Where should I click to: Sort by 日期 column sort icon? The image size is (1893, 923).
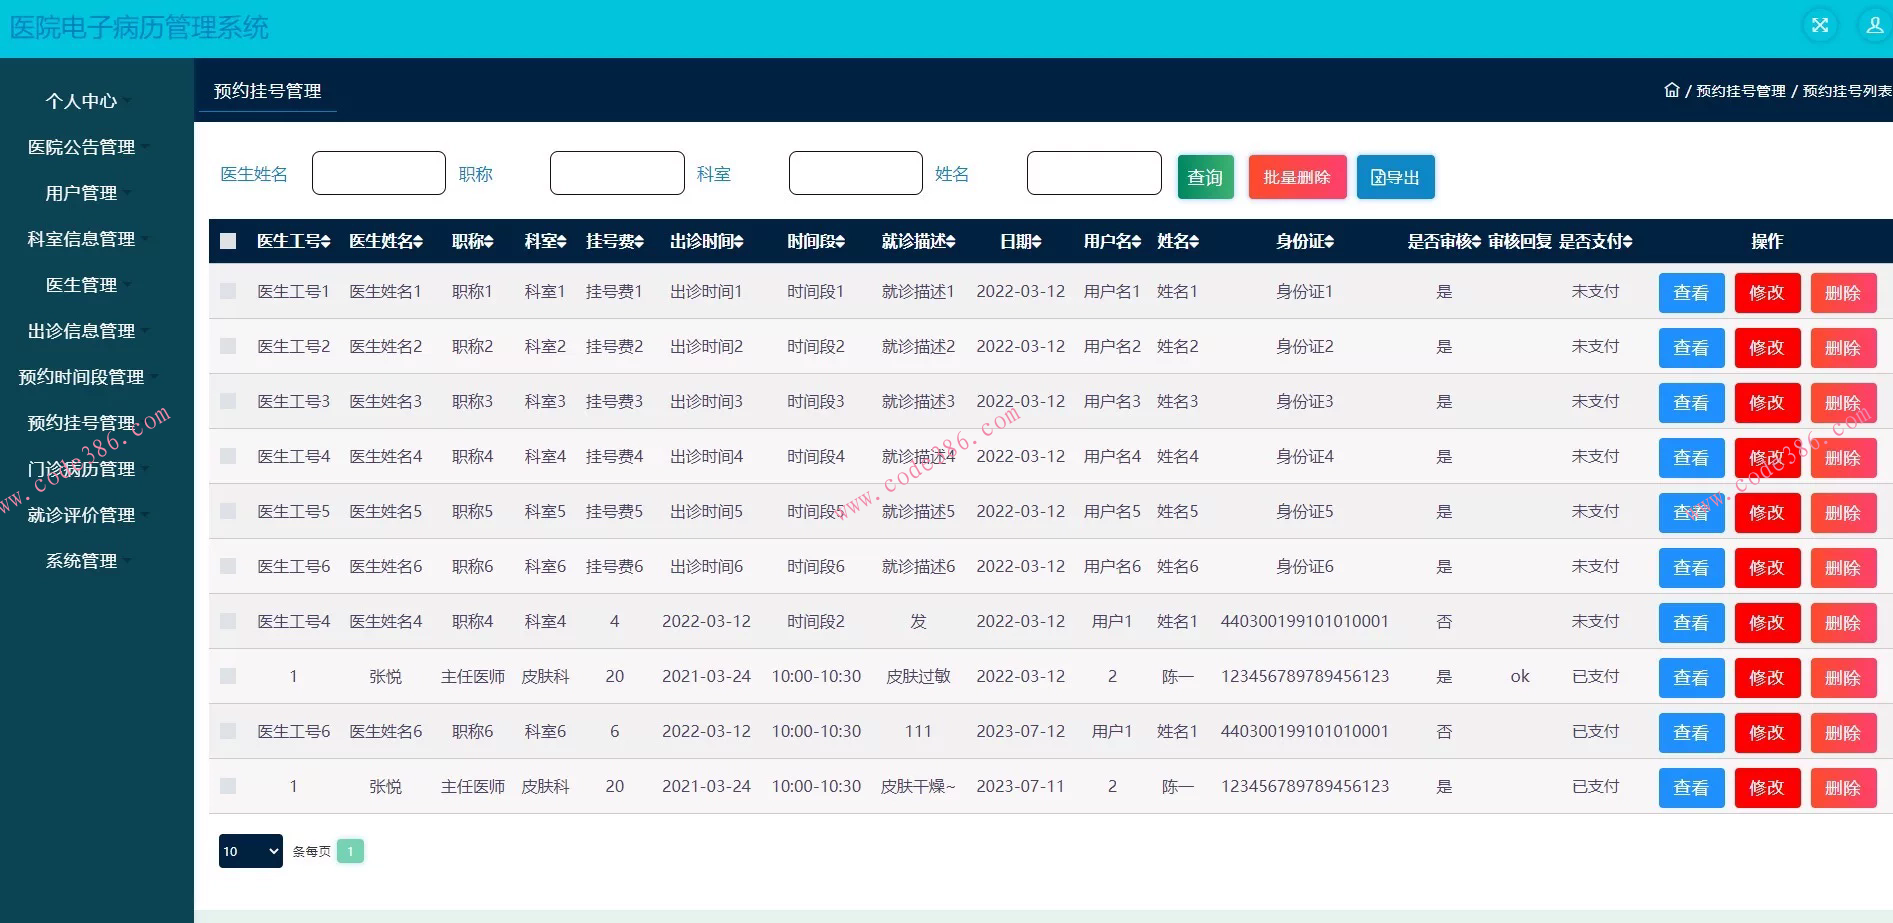click(x=1037, y=242)
